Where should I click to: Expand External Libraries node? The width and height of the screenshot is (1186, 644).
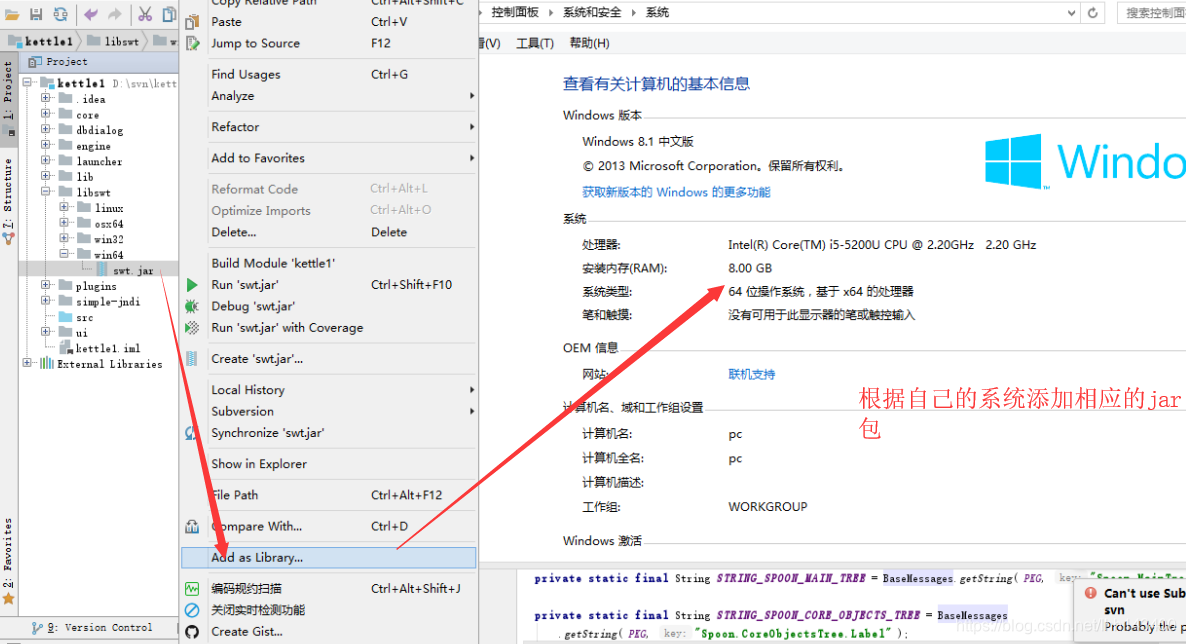[27, 363]
